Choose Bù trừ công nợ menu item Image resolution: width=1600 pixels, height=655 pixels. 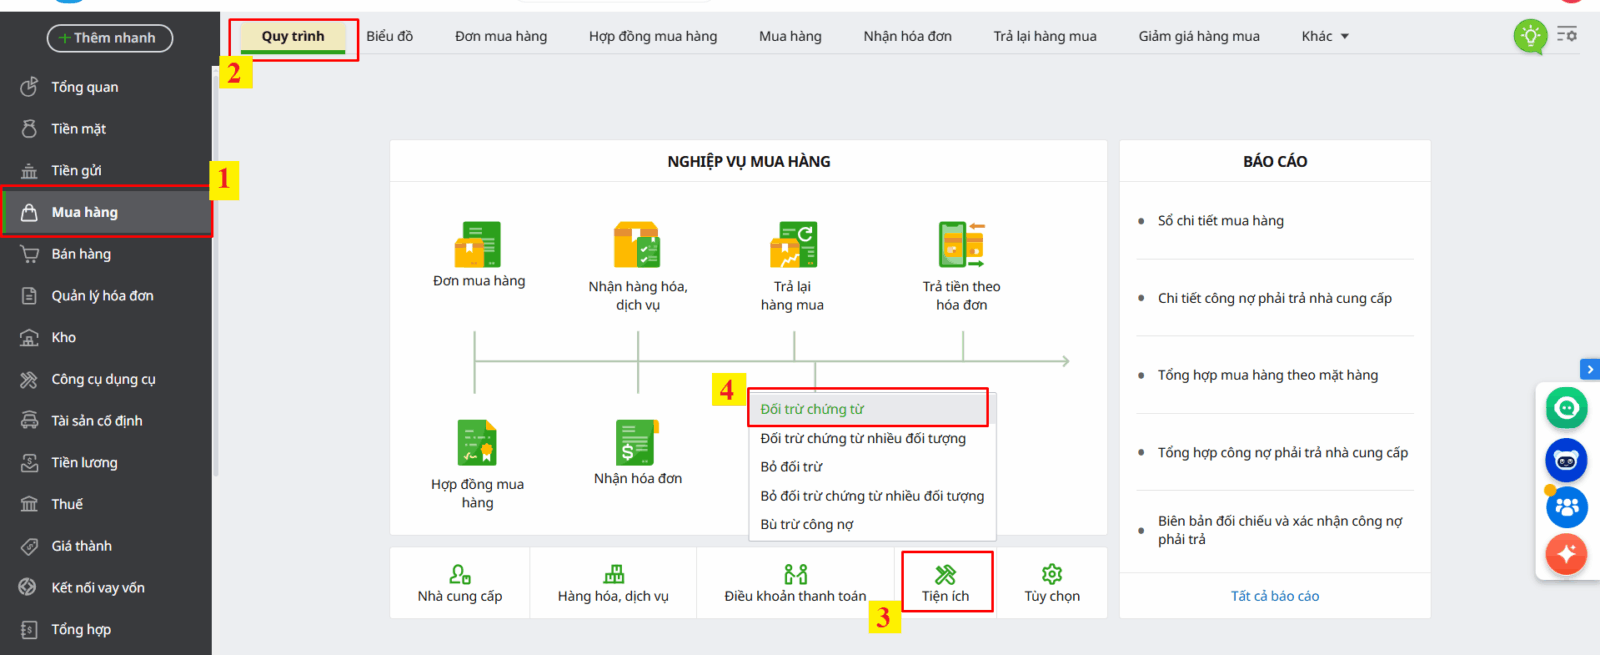point(807,524)
